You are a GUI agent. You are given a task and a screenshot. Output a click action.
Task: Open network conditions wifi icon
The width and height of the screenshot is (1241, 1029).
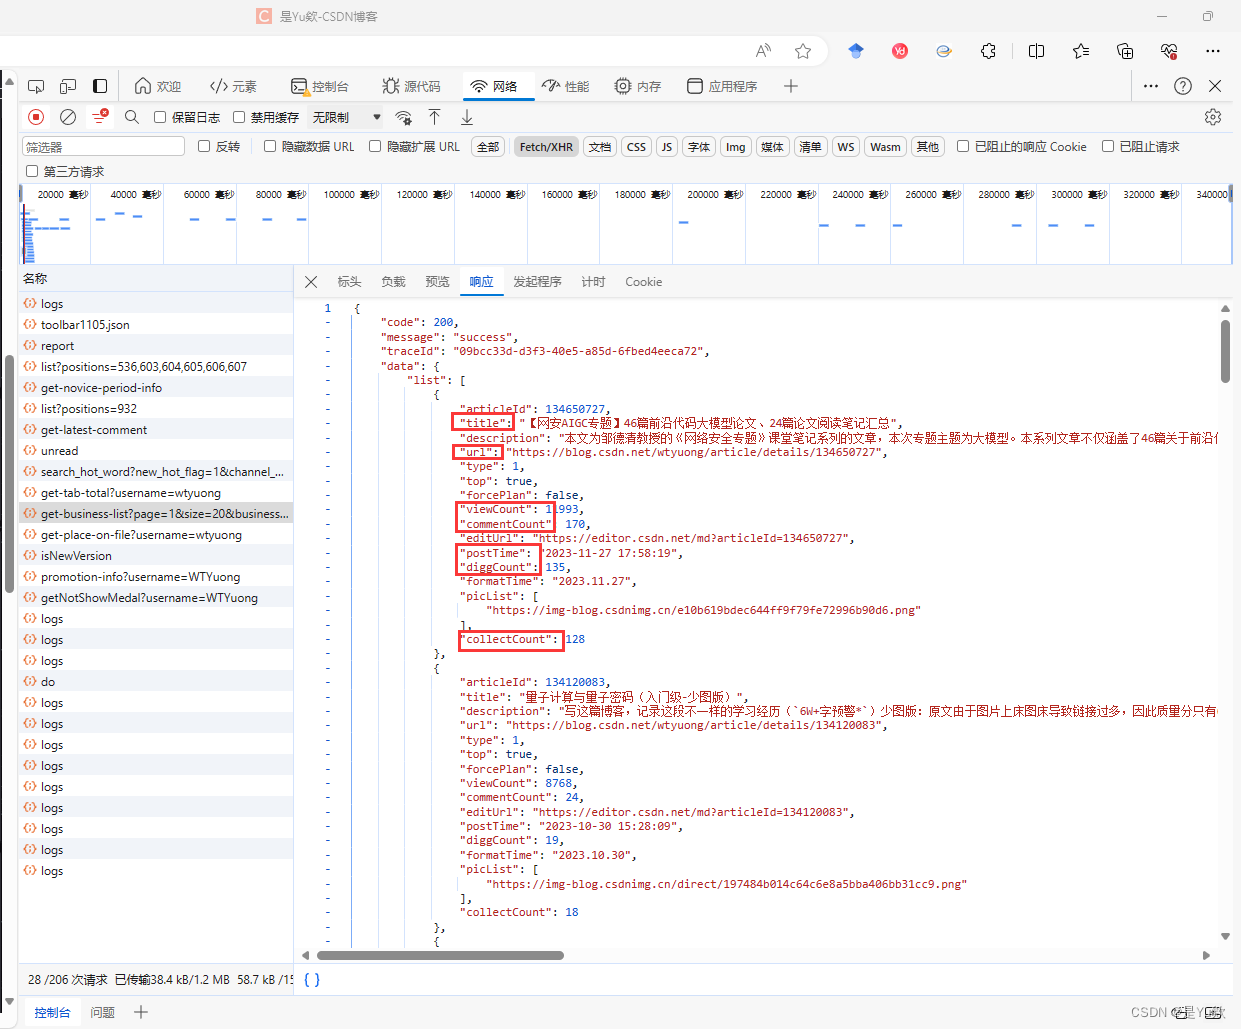pos(403,117)
